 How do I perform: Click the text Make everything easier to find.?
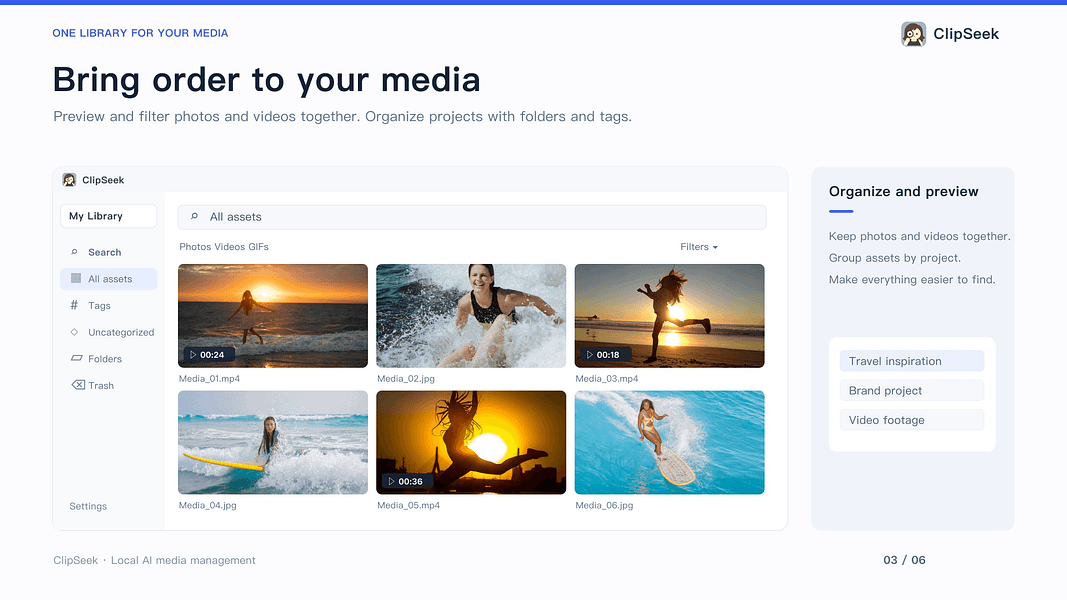[912, 280]
